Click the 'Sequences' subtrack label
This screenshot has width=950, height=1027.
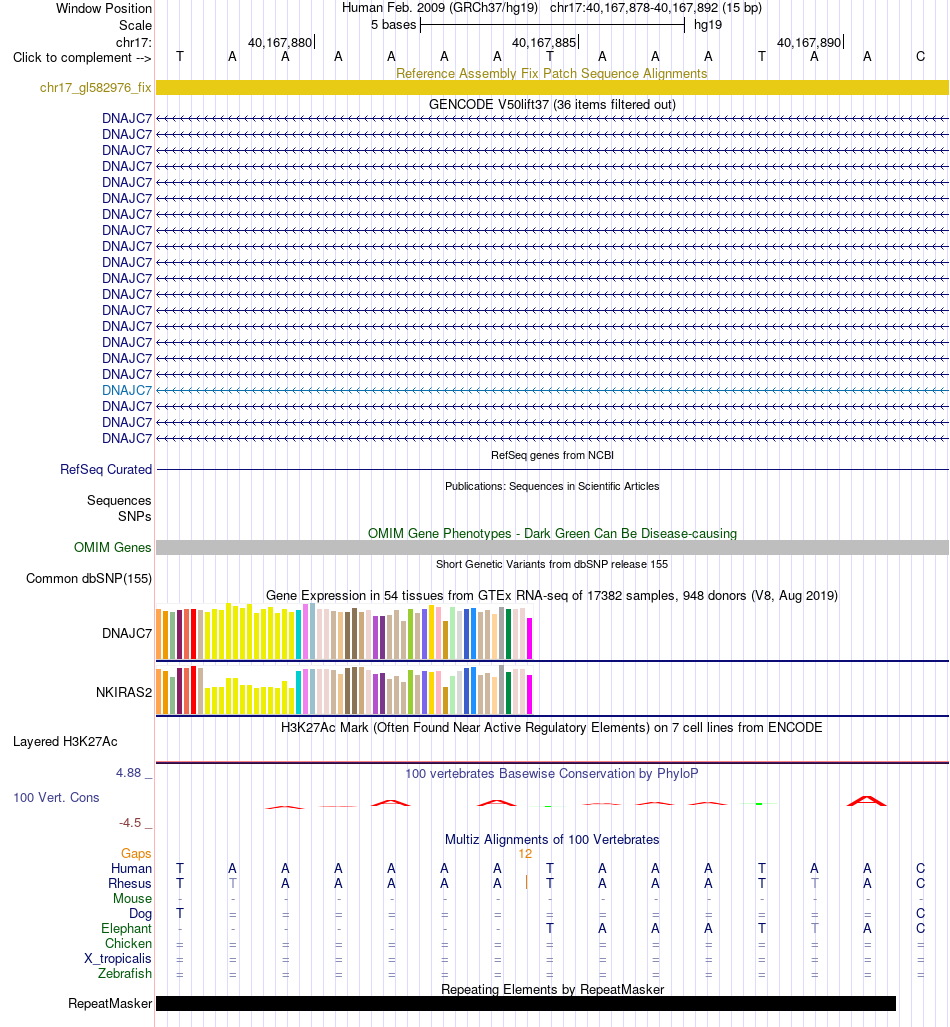point(119,500)
